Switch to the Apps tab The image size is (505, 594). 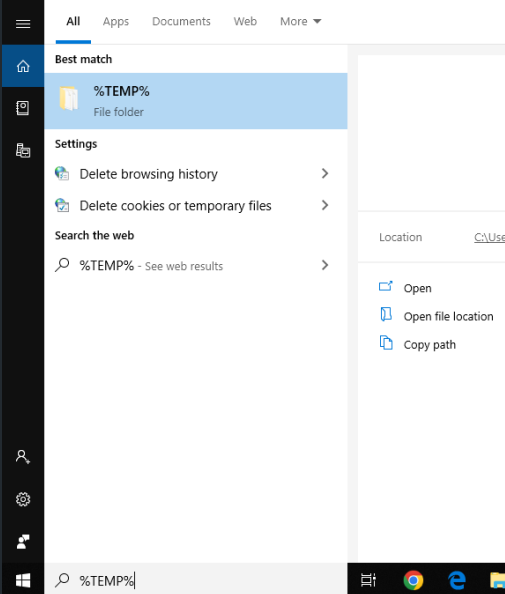pyautogui.click(x=116, y=22)
